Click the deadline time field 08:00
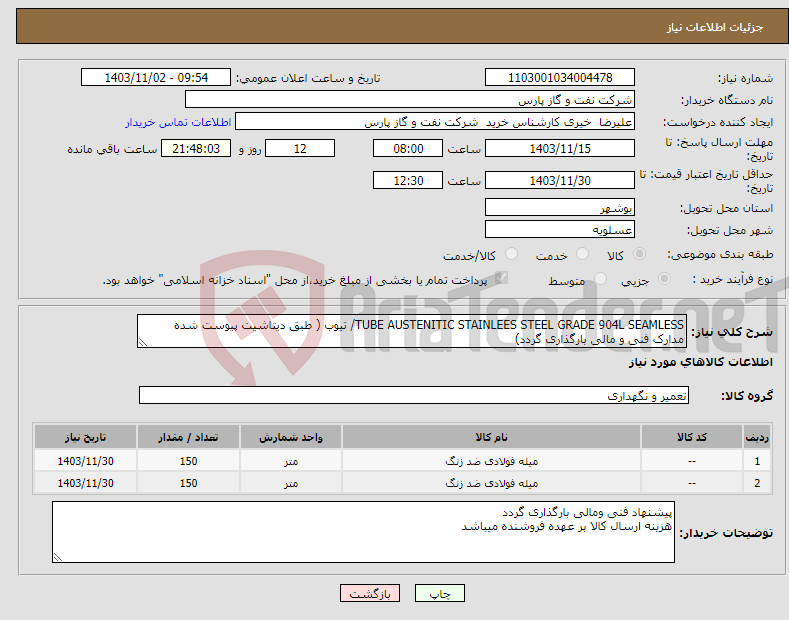Screen dimensions: 789x620 pyautogui.click(x=408, y=148)
